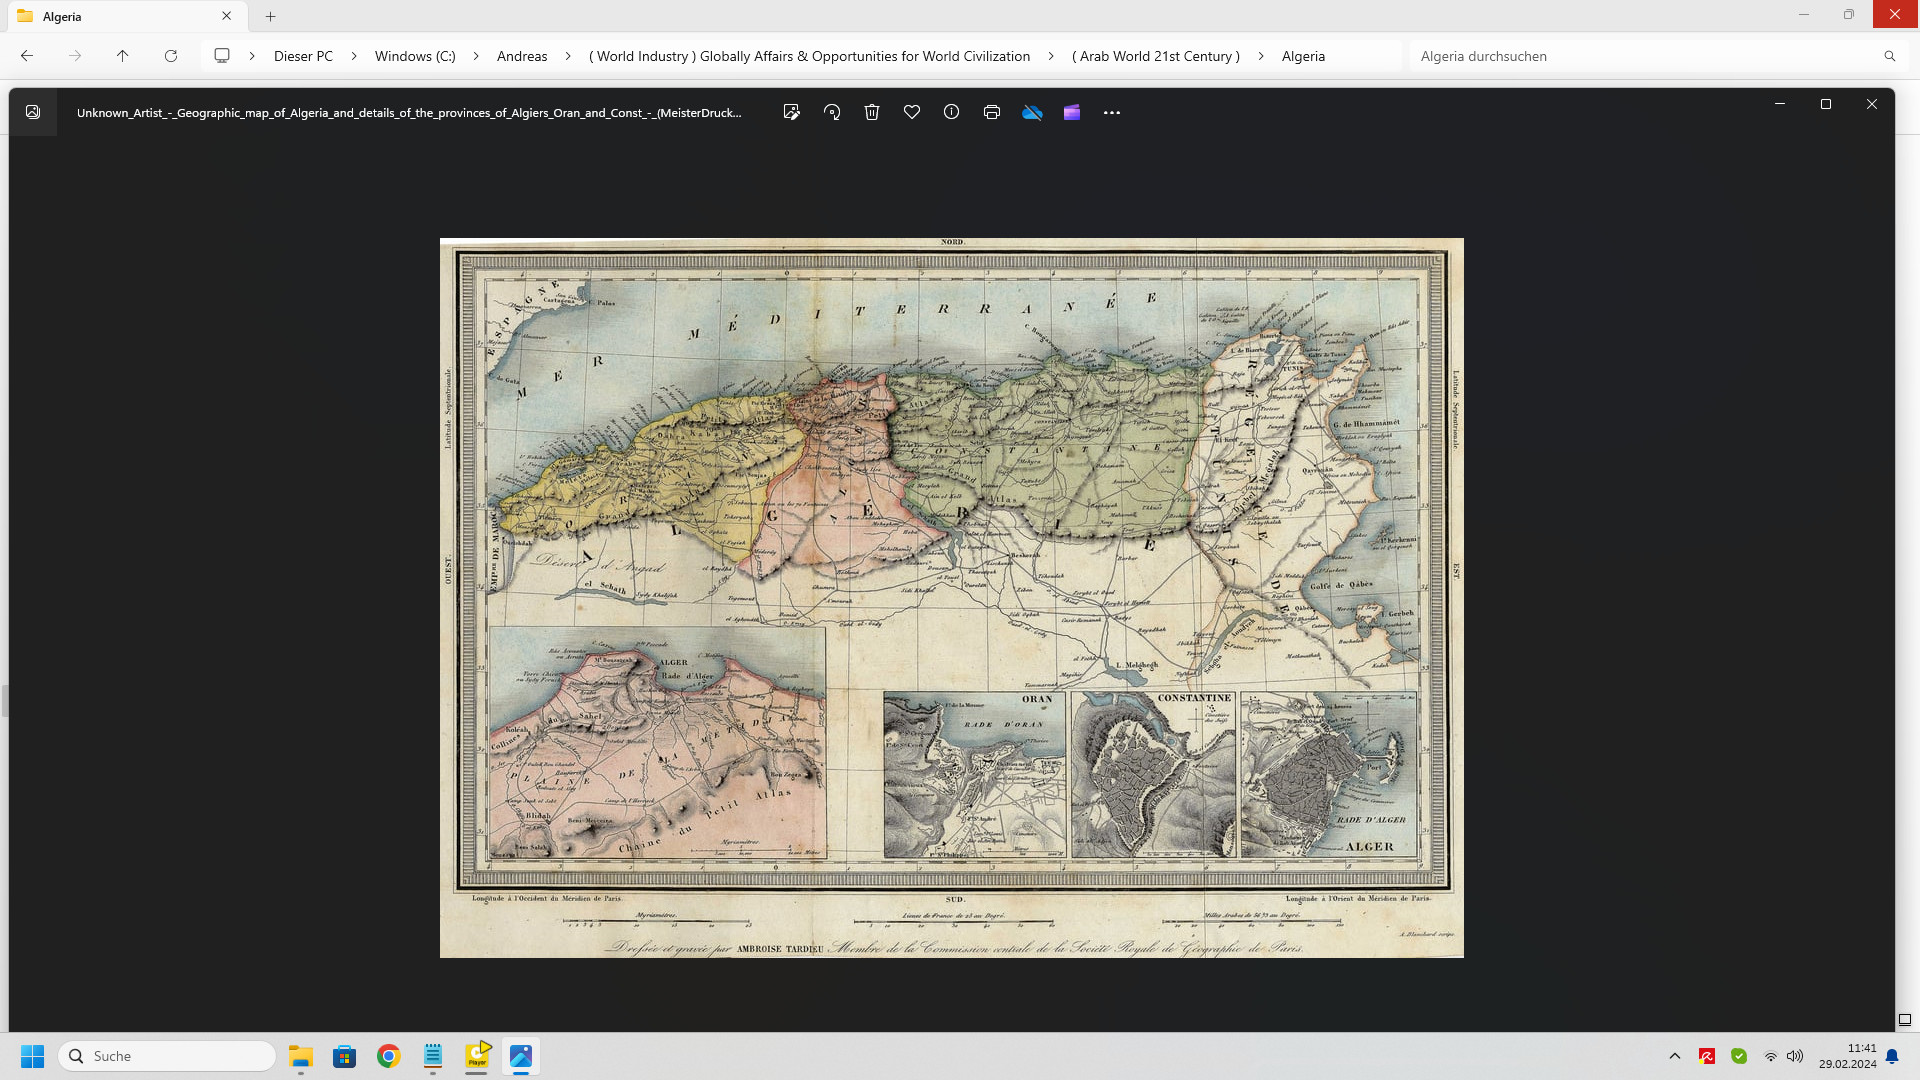This screenshot has width=1920, height=1080.
Task: Go up one folder level
Action: tap(123, 56)
